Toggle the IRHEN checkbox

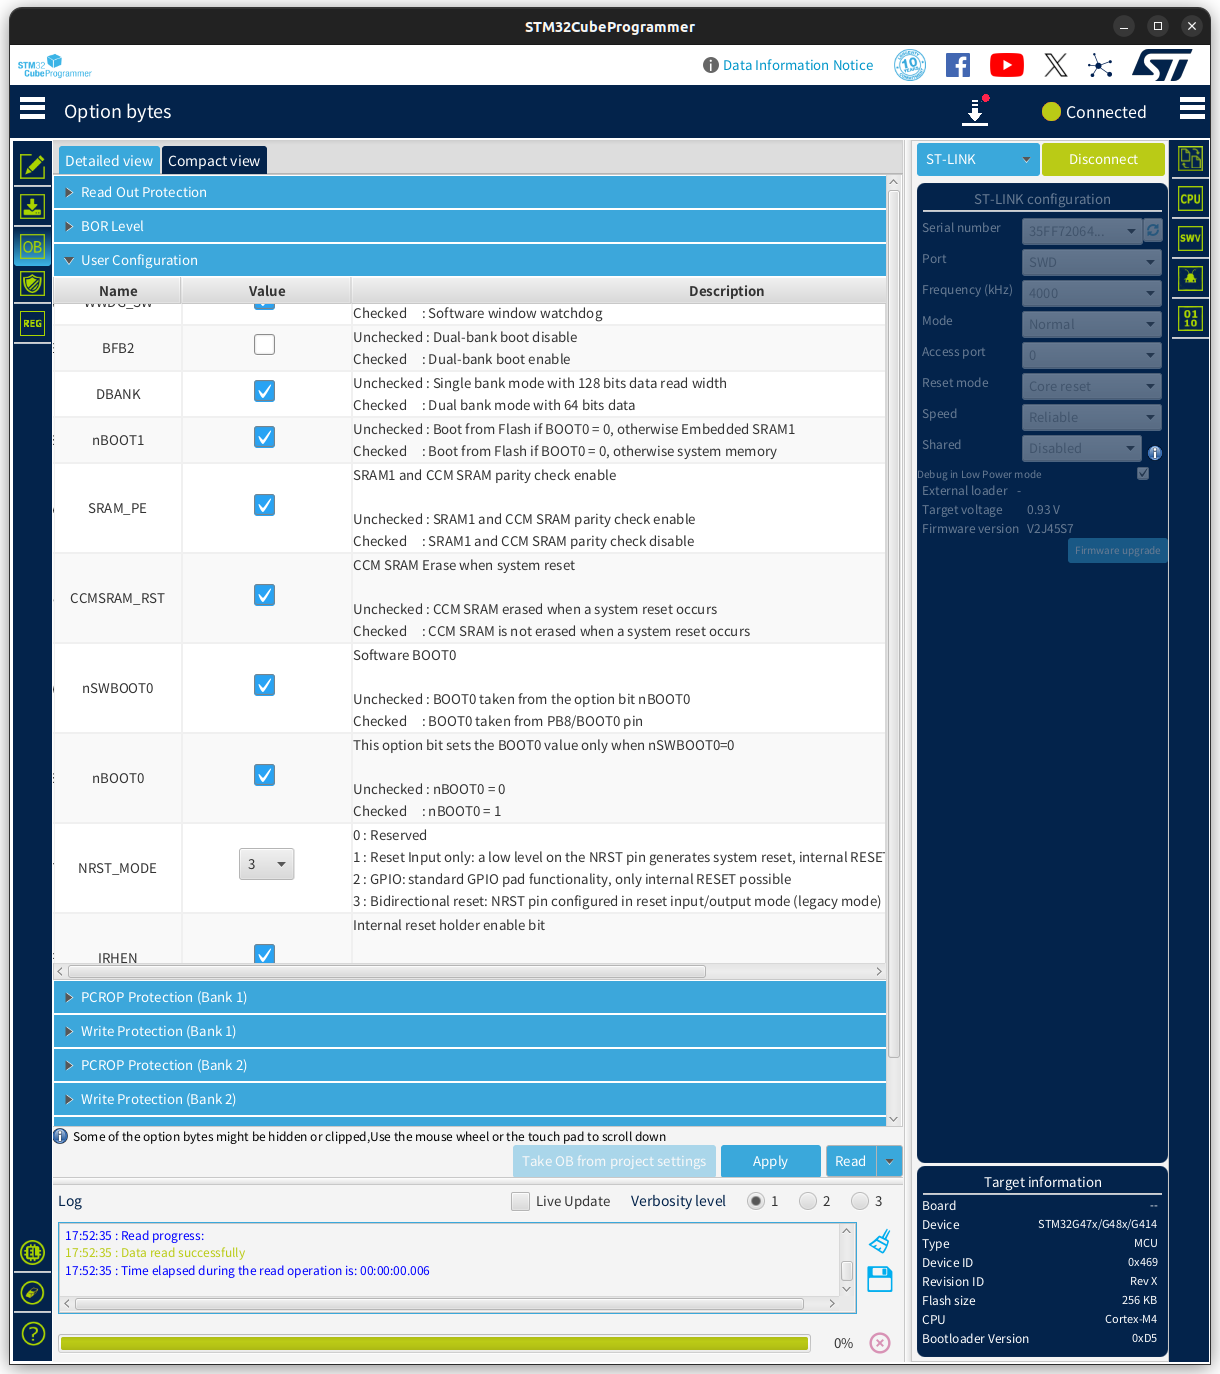(x=264, y=953)
